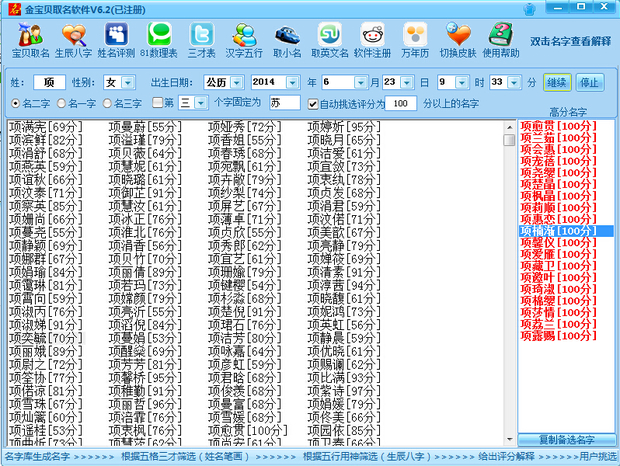Viewport: 620px width, 466px height.
Task: Click the 继续 continue button
Action: click(x=557, y=81)
